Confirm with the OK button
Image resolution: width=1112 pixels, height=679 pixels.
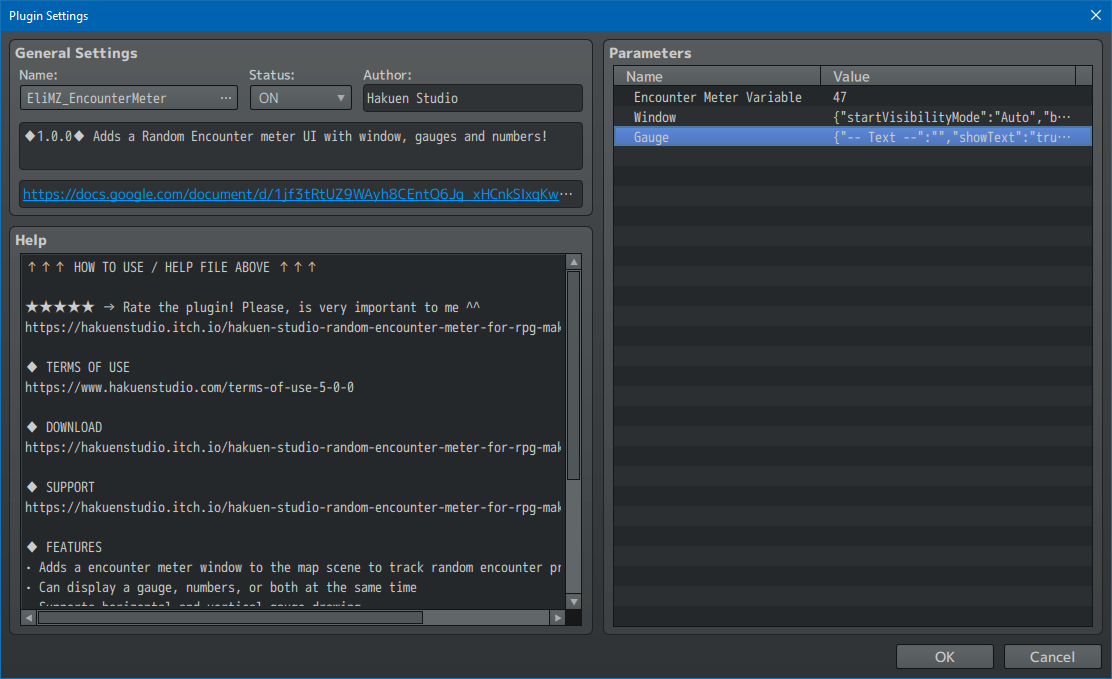coord(945,657)
